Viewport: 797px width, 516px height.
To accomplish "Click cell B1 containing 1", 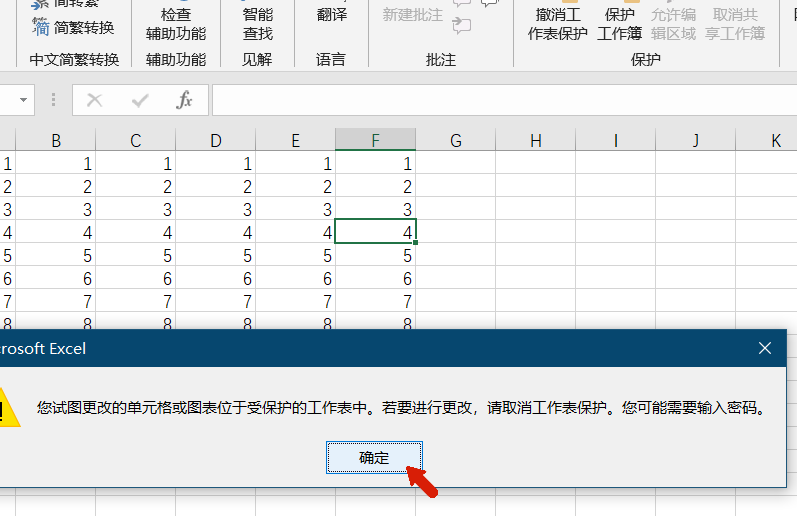I will (x=56, y=163).
